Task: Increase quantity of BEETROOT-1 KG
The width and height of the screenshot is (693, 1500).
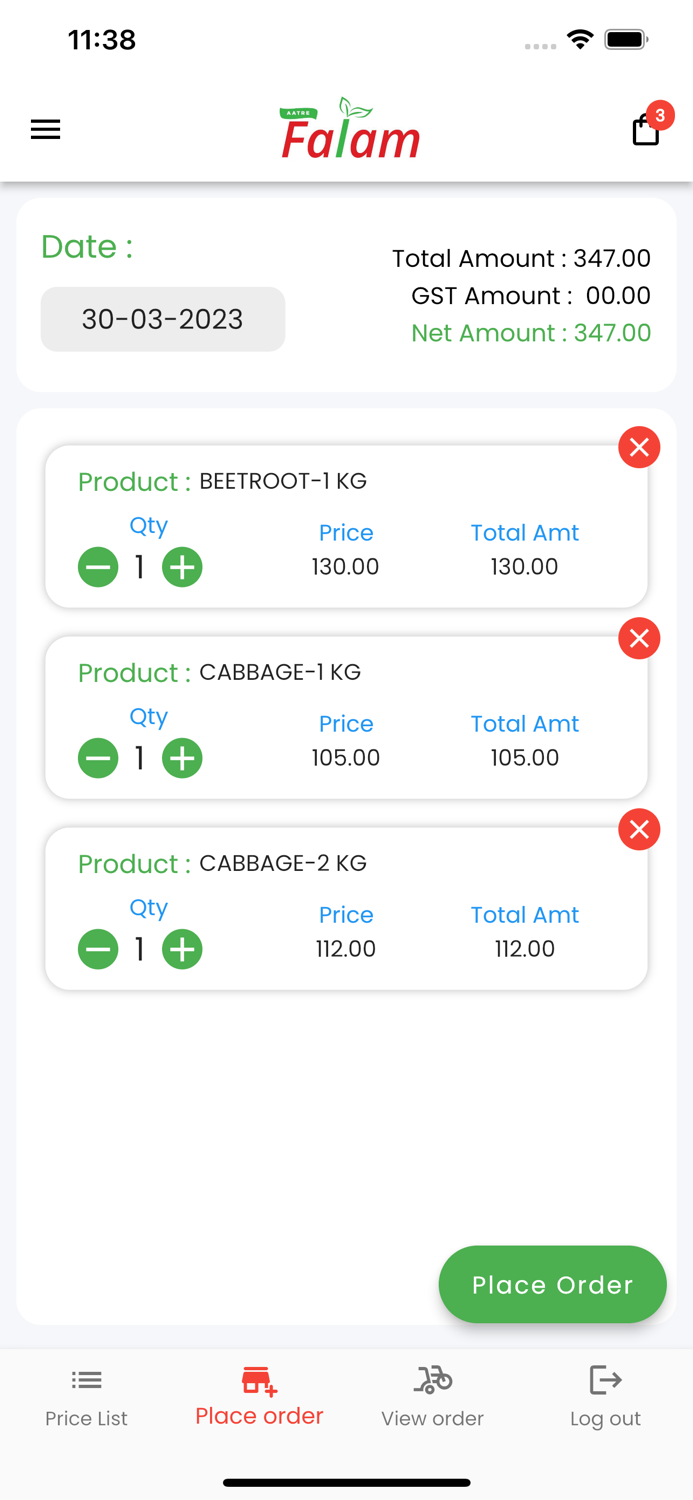Action: click(182, 567)
